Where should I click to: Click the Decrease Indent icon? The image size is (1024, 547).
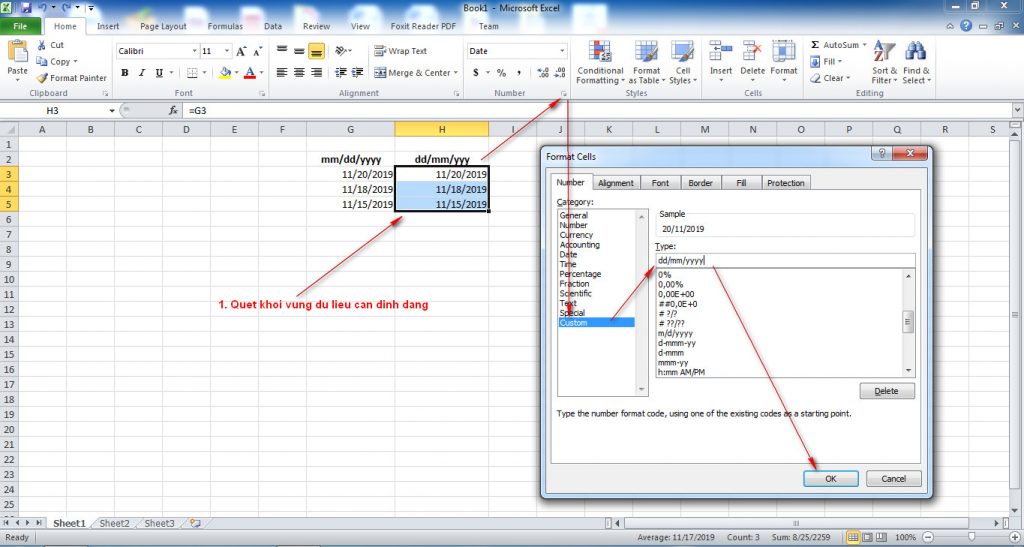pyautogui.click(x=340, y=72)
